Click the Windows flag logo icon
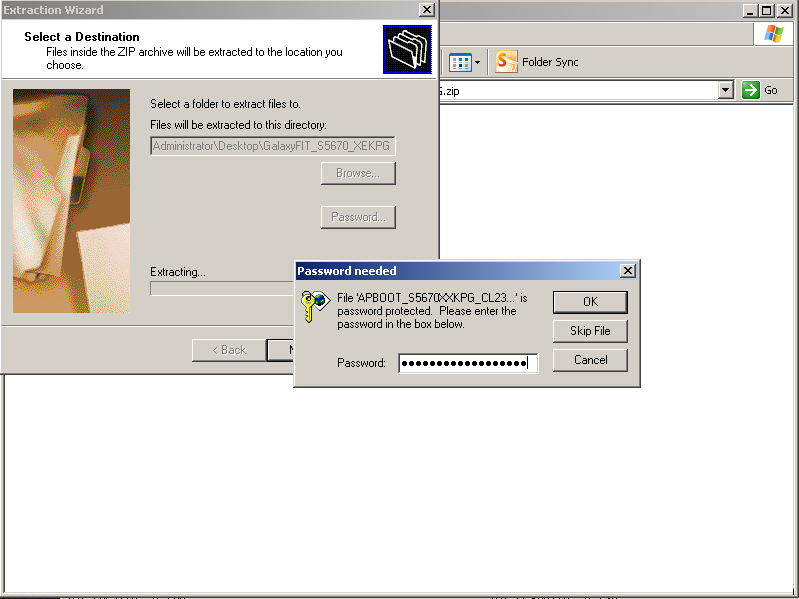This screenshot has width=799, height=599. (x=774, y=34)
